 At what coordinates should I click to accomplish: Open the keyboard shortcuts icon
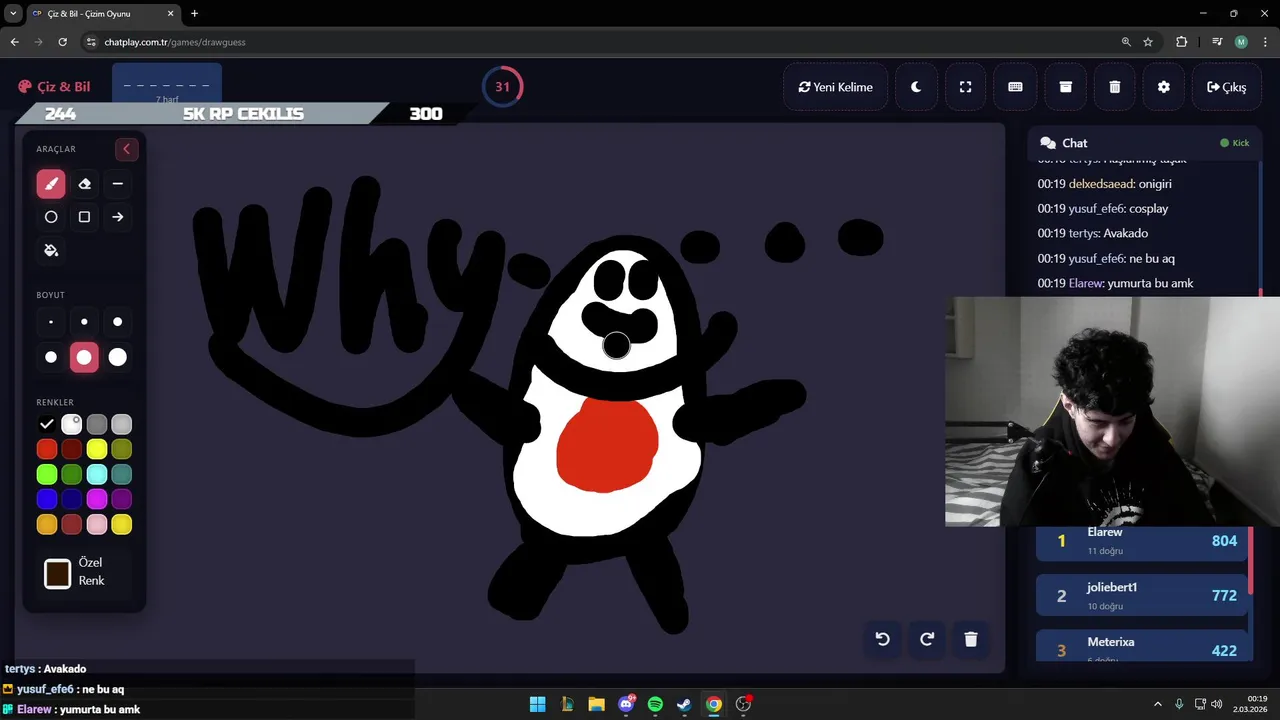click(1015, 87)
